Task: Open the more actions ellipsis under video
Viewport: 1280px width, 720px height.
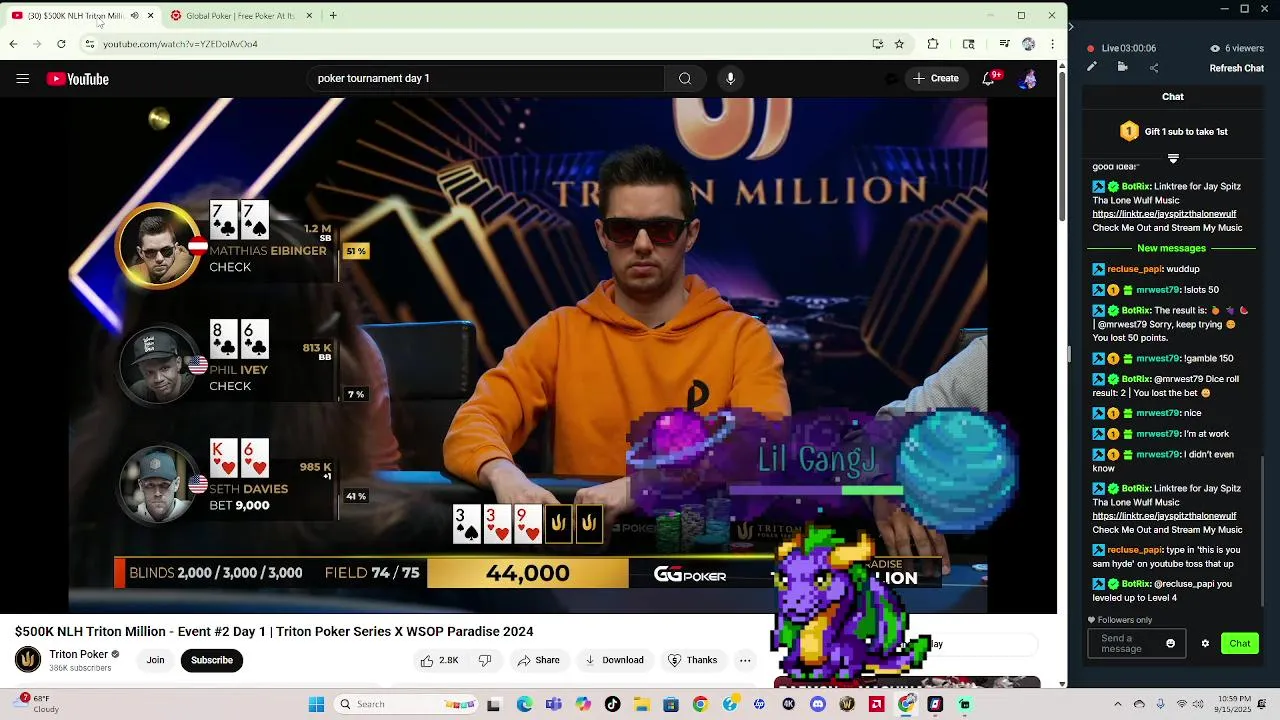Action: (x=745, y=660)
